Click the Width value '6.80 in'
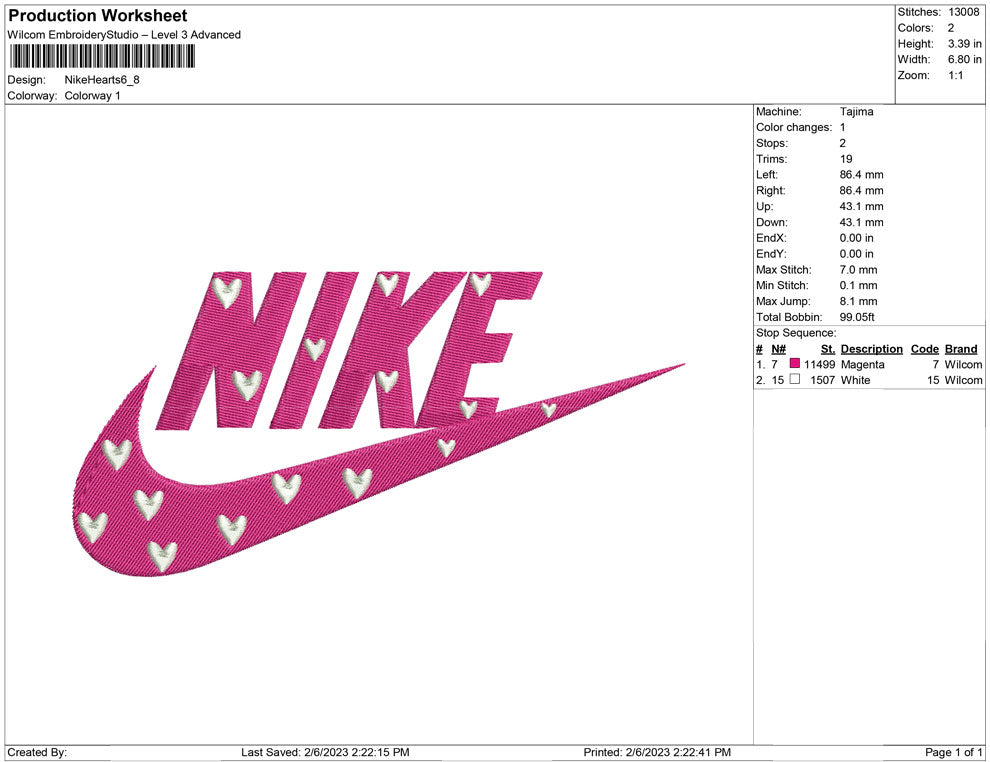 (x=965, y=59)
